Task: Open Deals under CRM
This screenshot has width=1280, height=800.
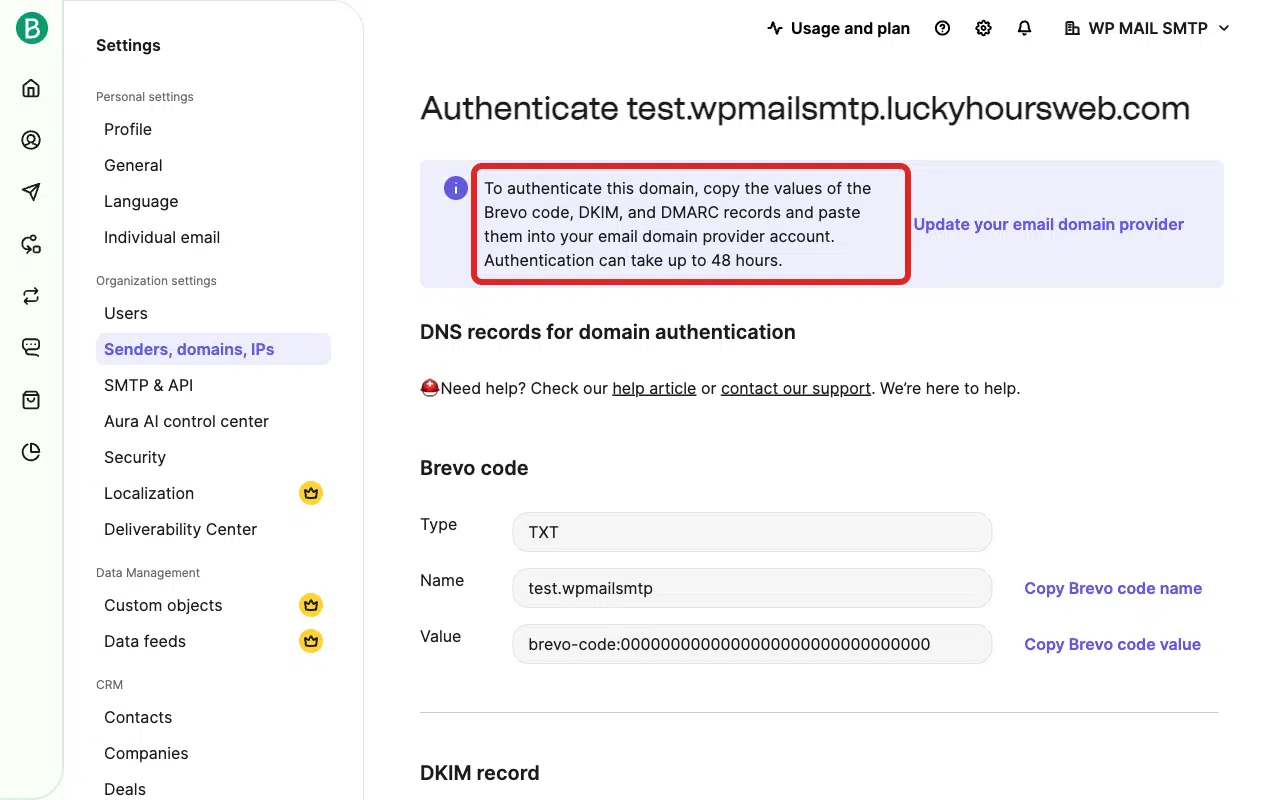Action: coord(125,789)
